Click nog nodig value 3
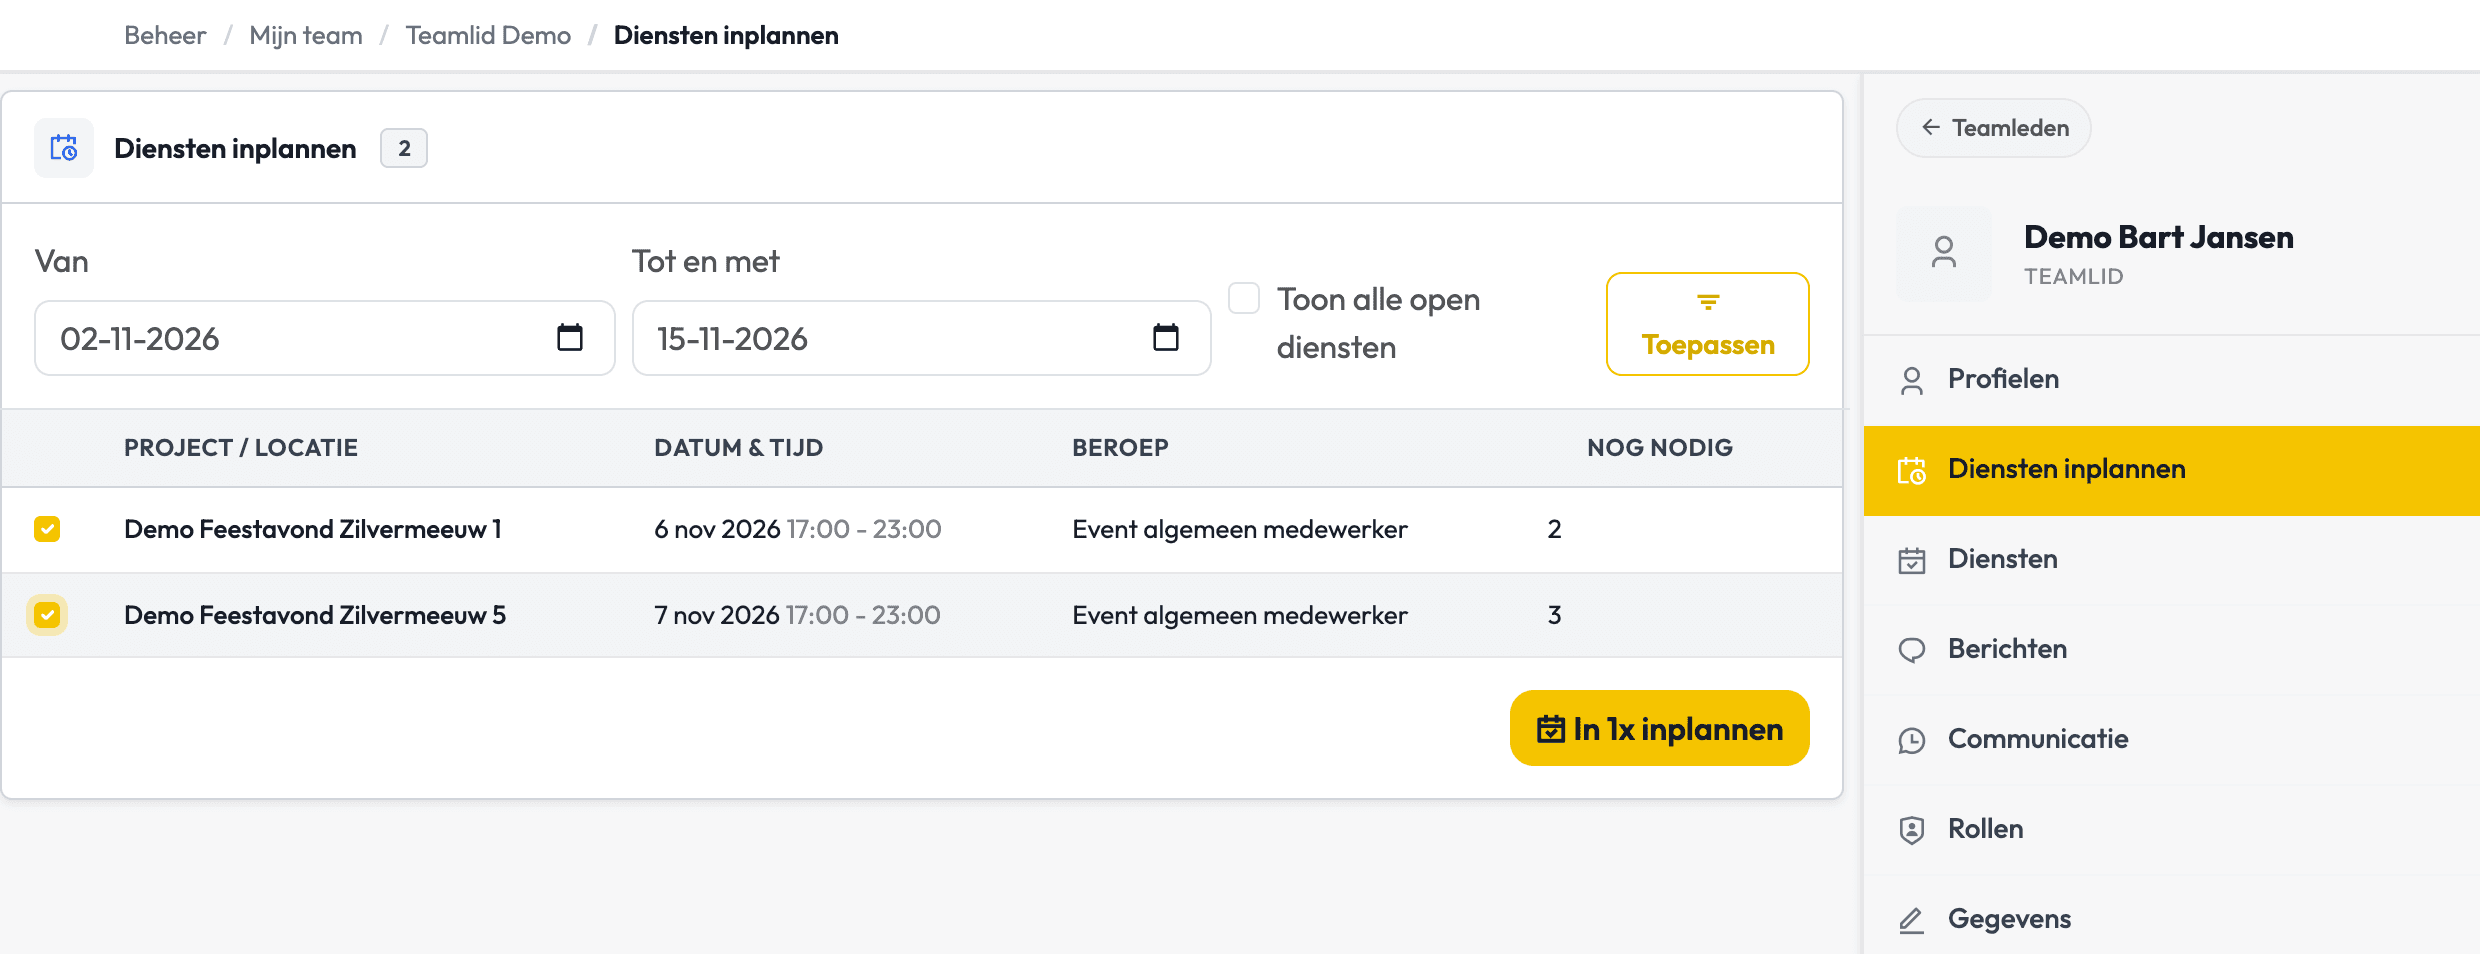The width and height of the screenshot is (2480, 954). coord(1554,615)
